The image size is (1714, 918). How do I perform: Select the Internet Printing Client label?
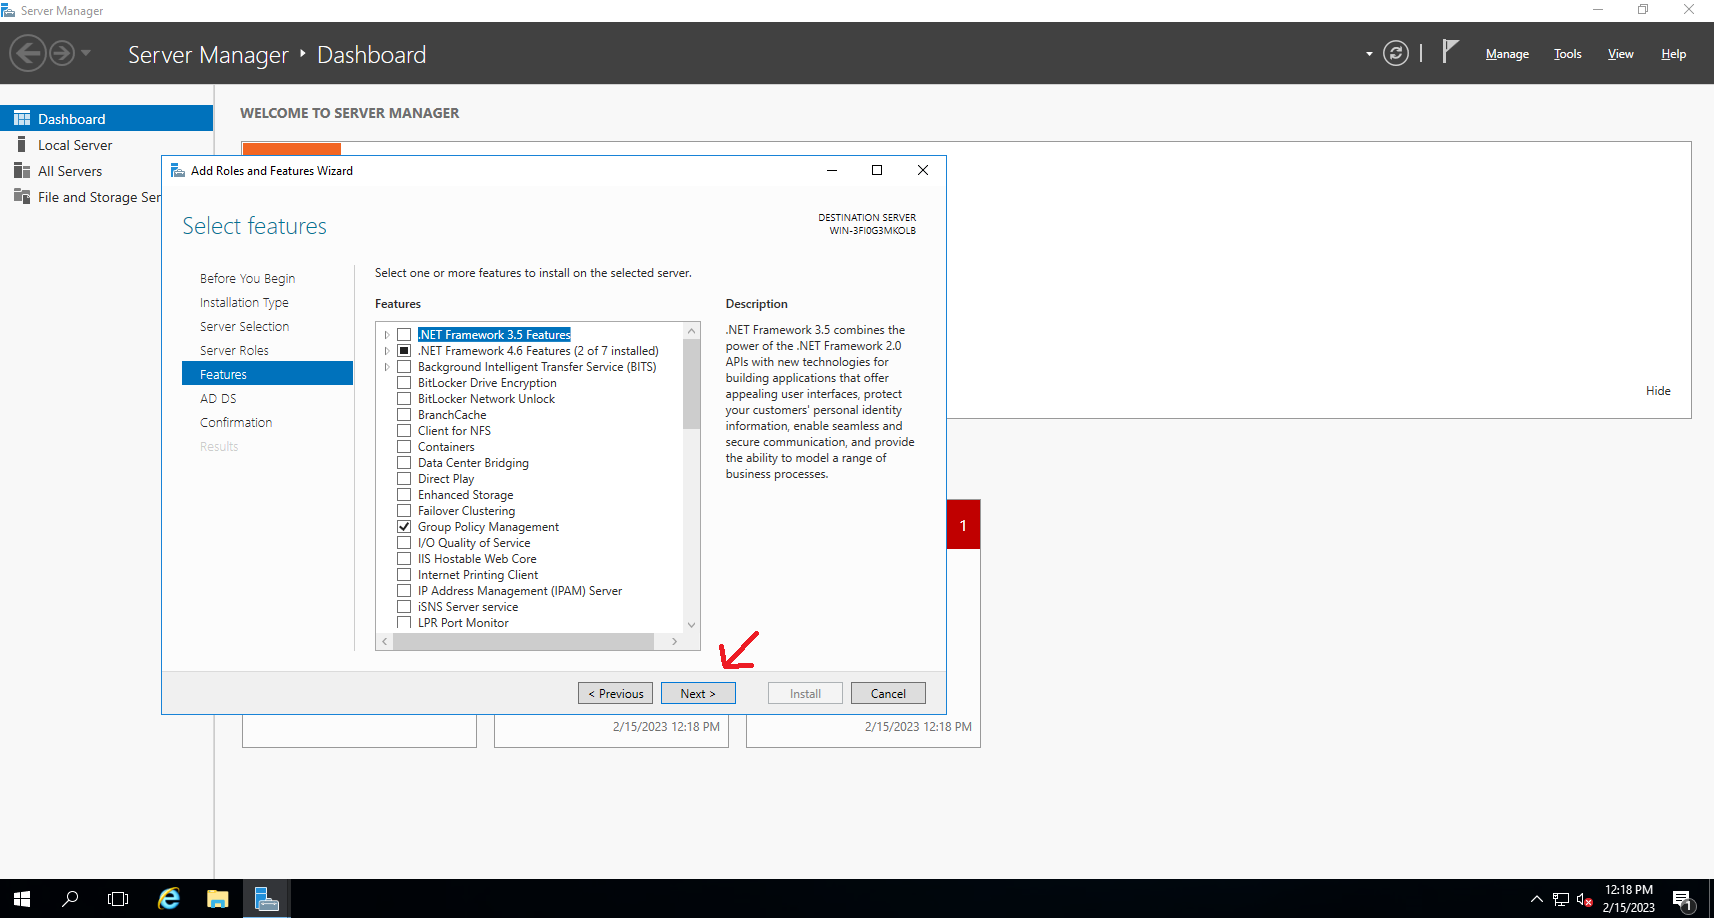478,575
